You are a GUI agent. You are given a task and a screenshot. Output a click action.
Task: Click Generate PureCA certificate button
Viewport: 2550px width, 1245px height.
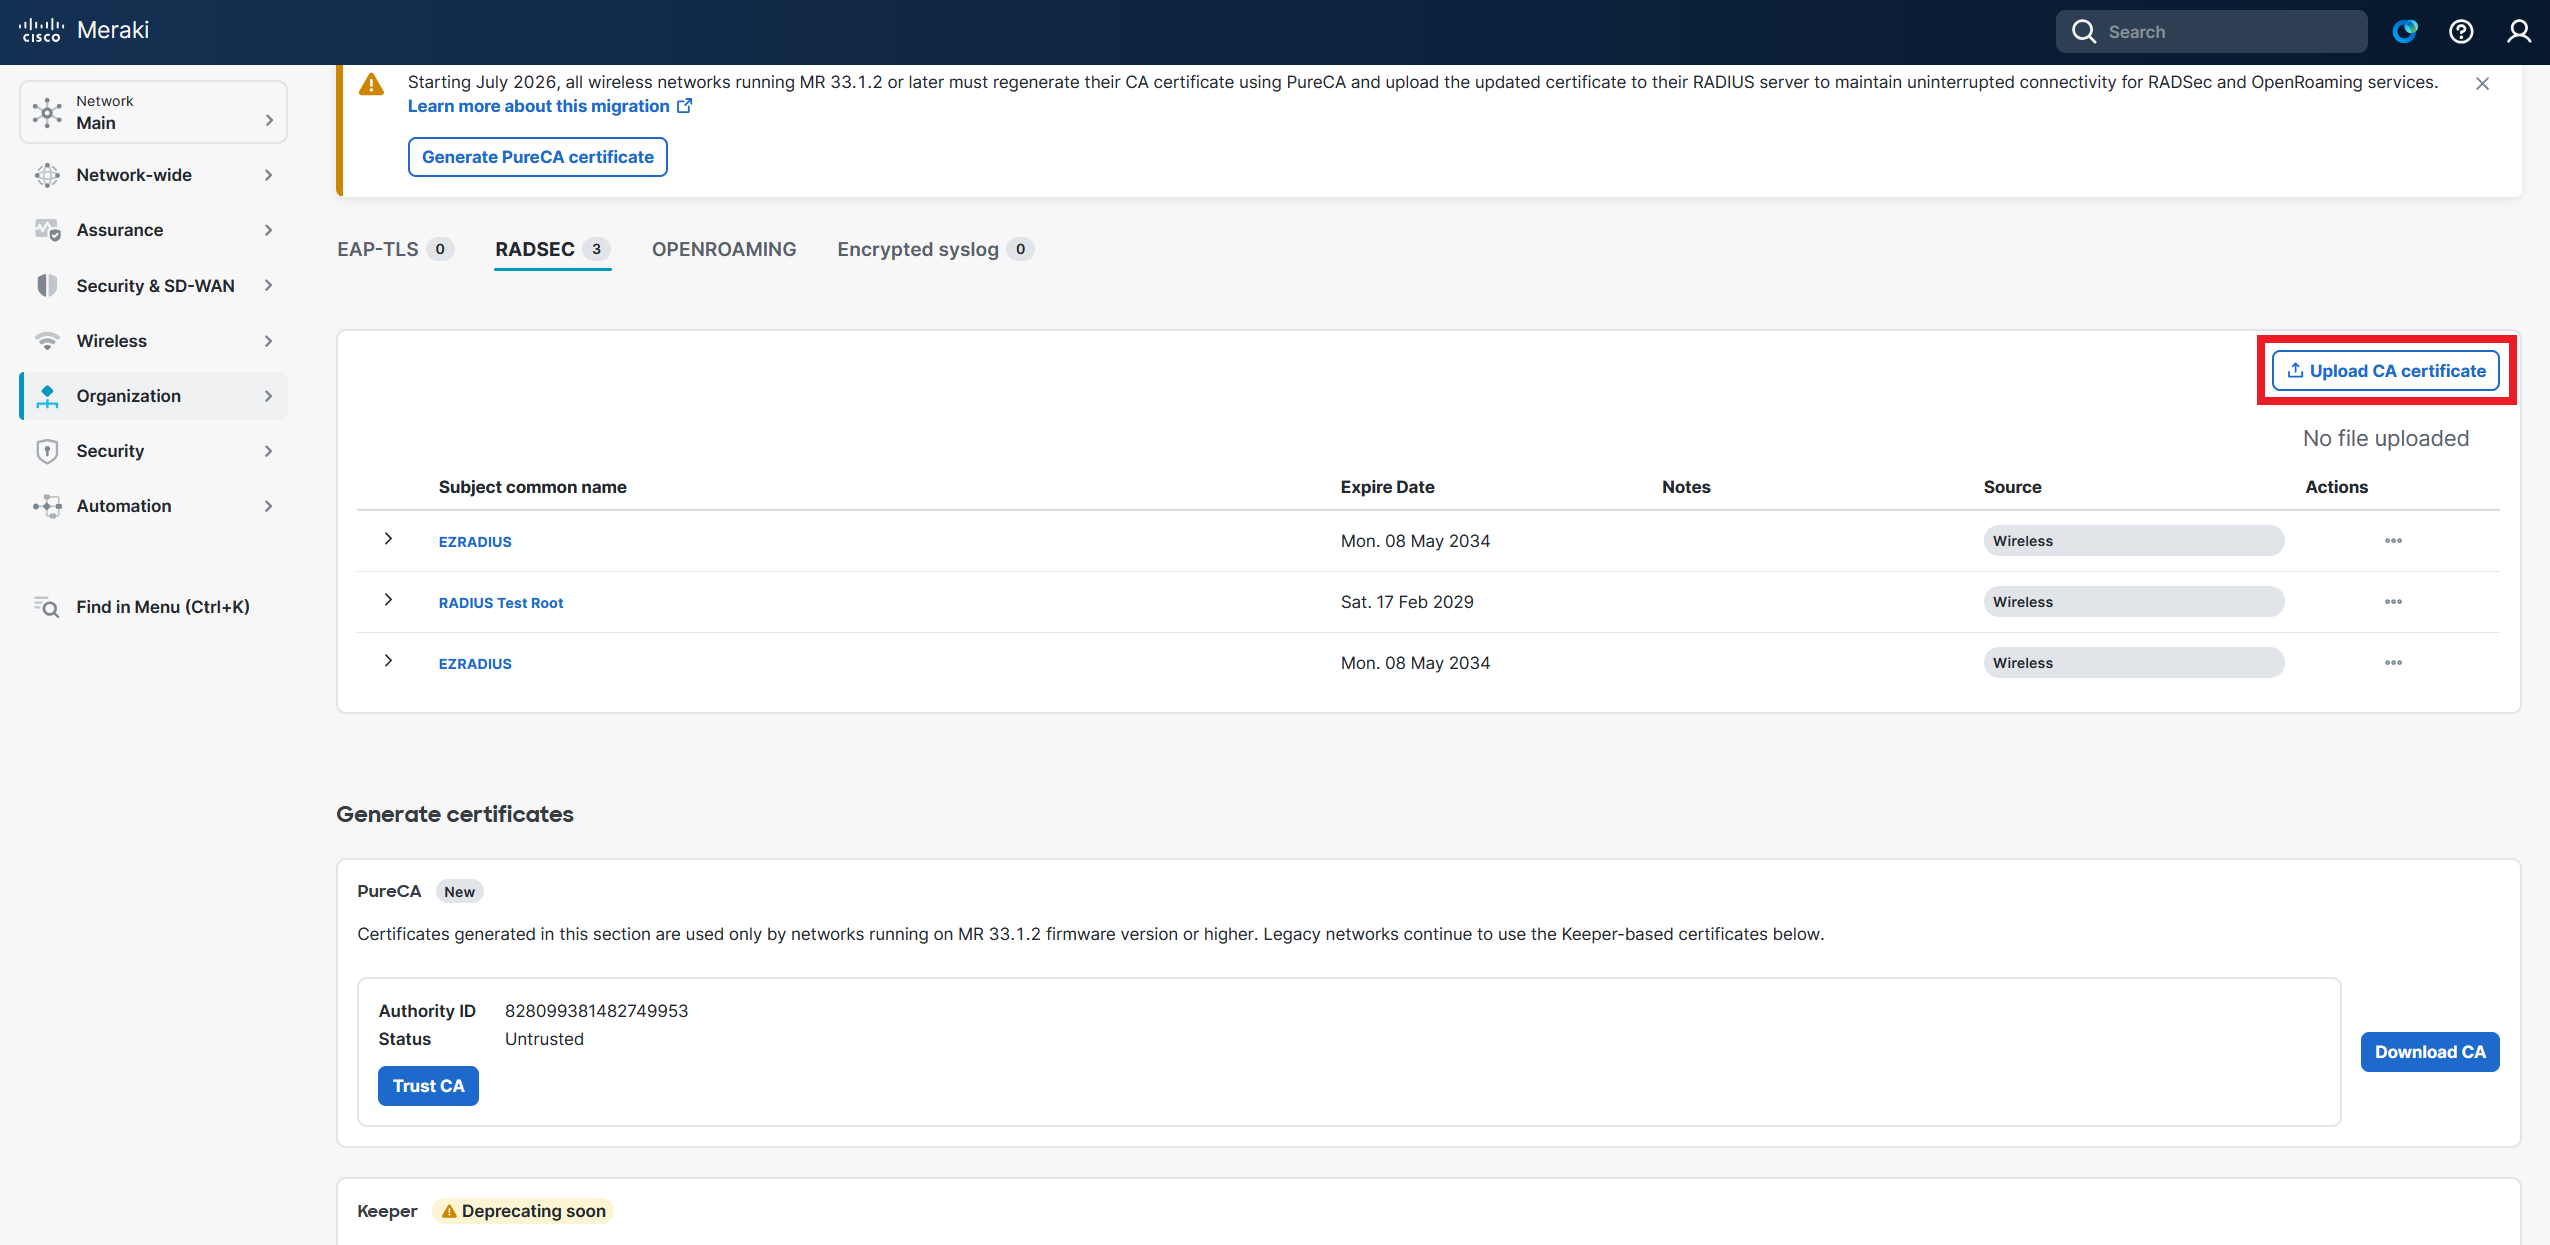point(538,157)
